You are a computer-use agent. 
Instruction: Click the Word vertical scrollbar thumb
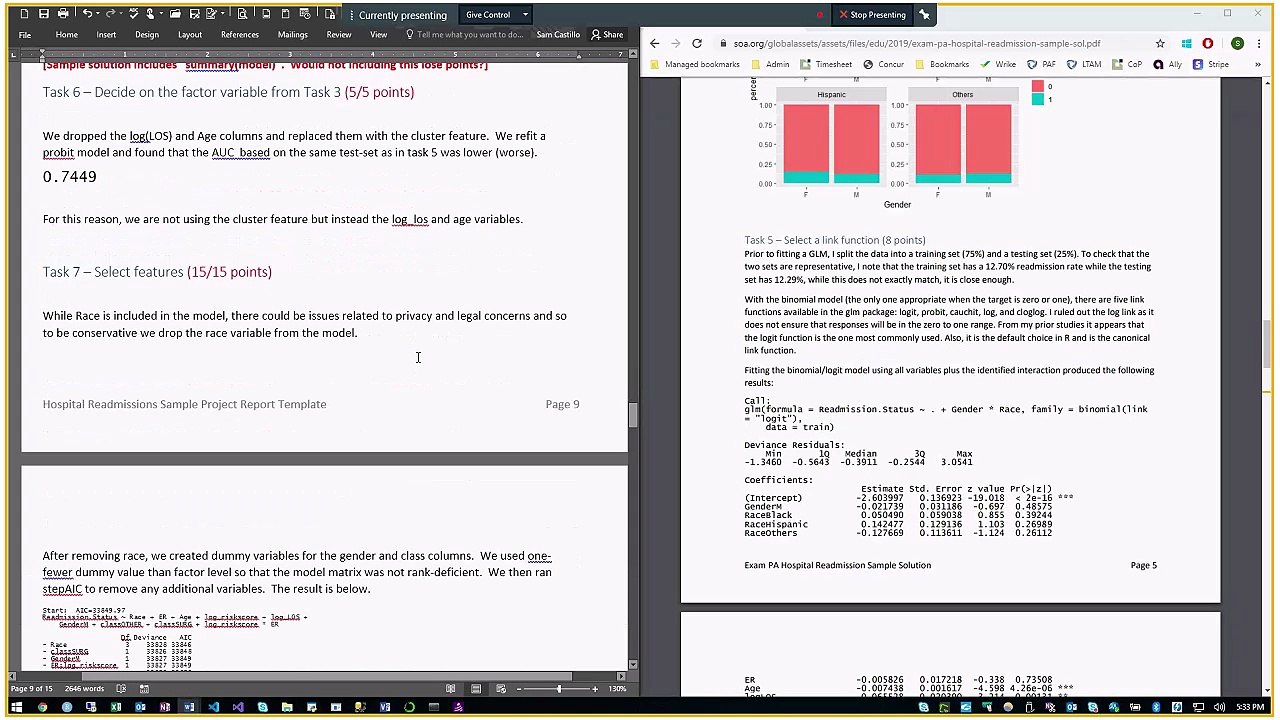tap(633, 414)
